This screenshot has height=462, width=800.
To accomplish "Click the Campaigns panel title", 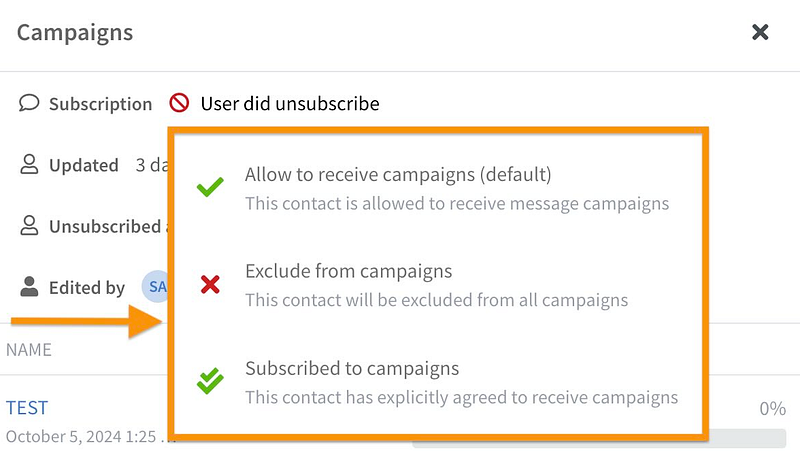I will tap(75, 32).
